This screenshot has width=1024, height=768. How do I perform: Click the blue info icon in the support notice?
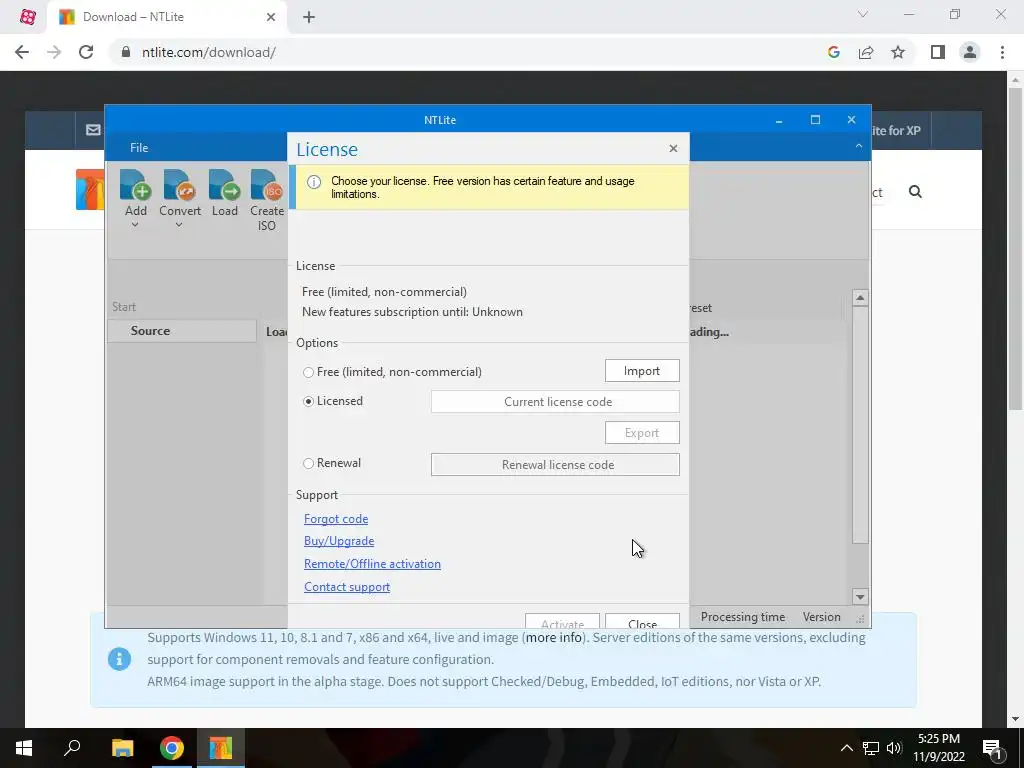(x=119, y=659)
